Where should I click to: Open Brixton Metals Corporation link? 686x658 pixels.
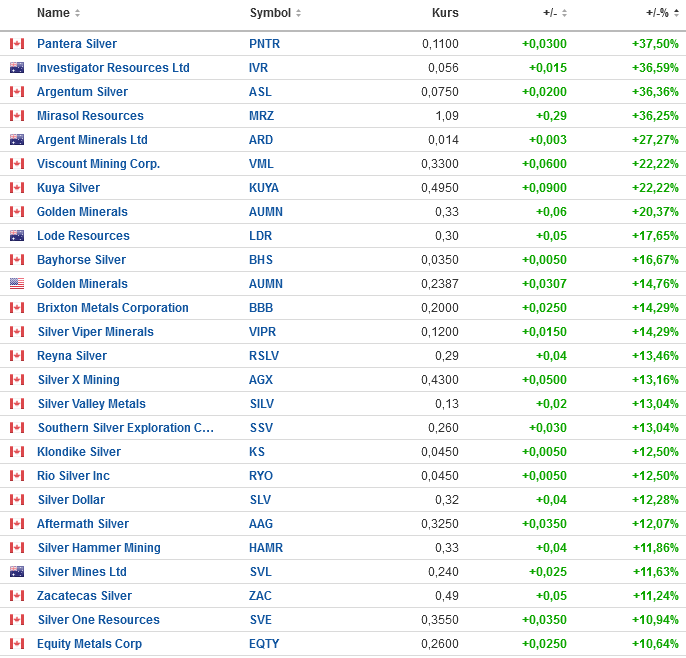[x=113, y=308]
